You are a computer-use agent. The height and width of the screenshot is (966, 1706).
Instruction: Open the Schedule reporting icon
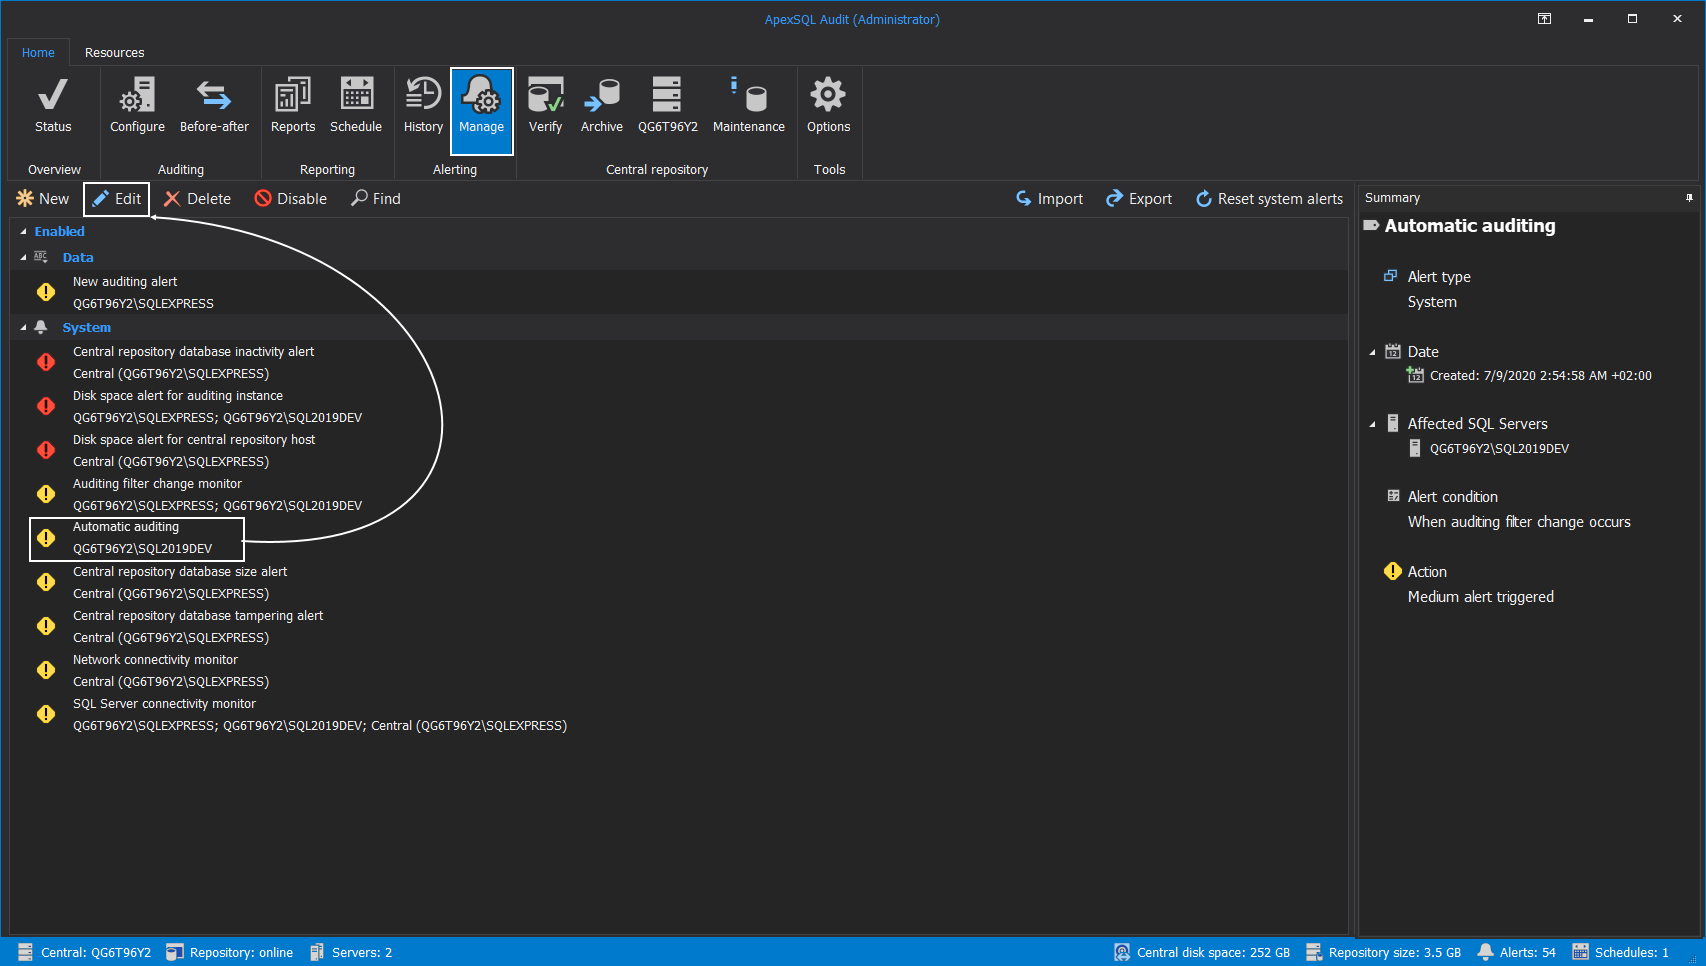[356, 106]
